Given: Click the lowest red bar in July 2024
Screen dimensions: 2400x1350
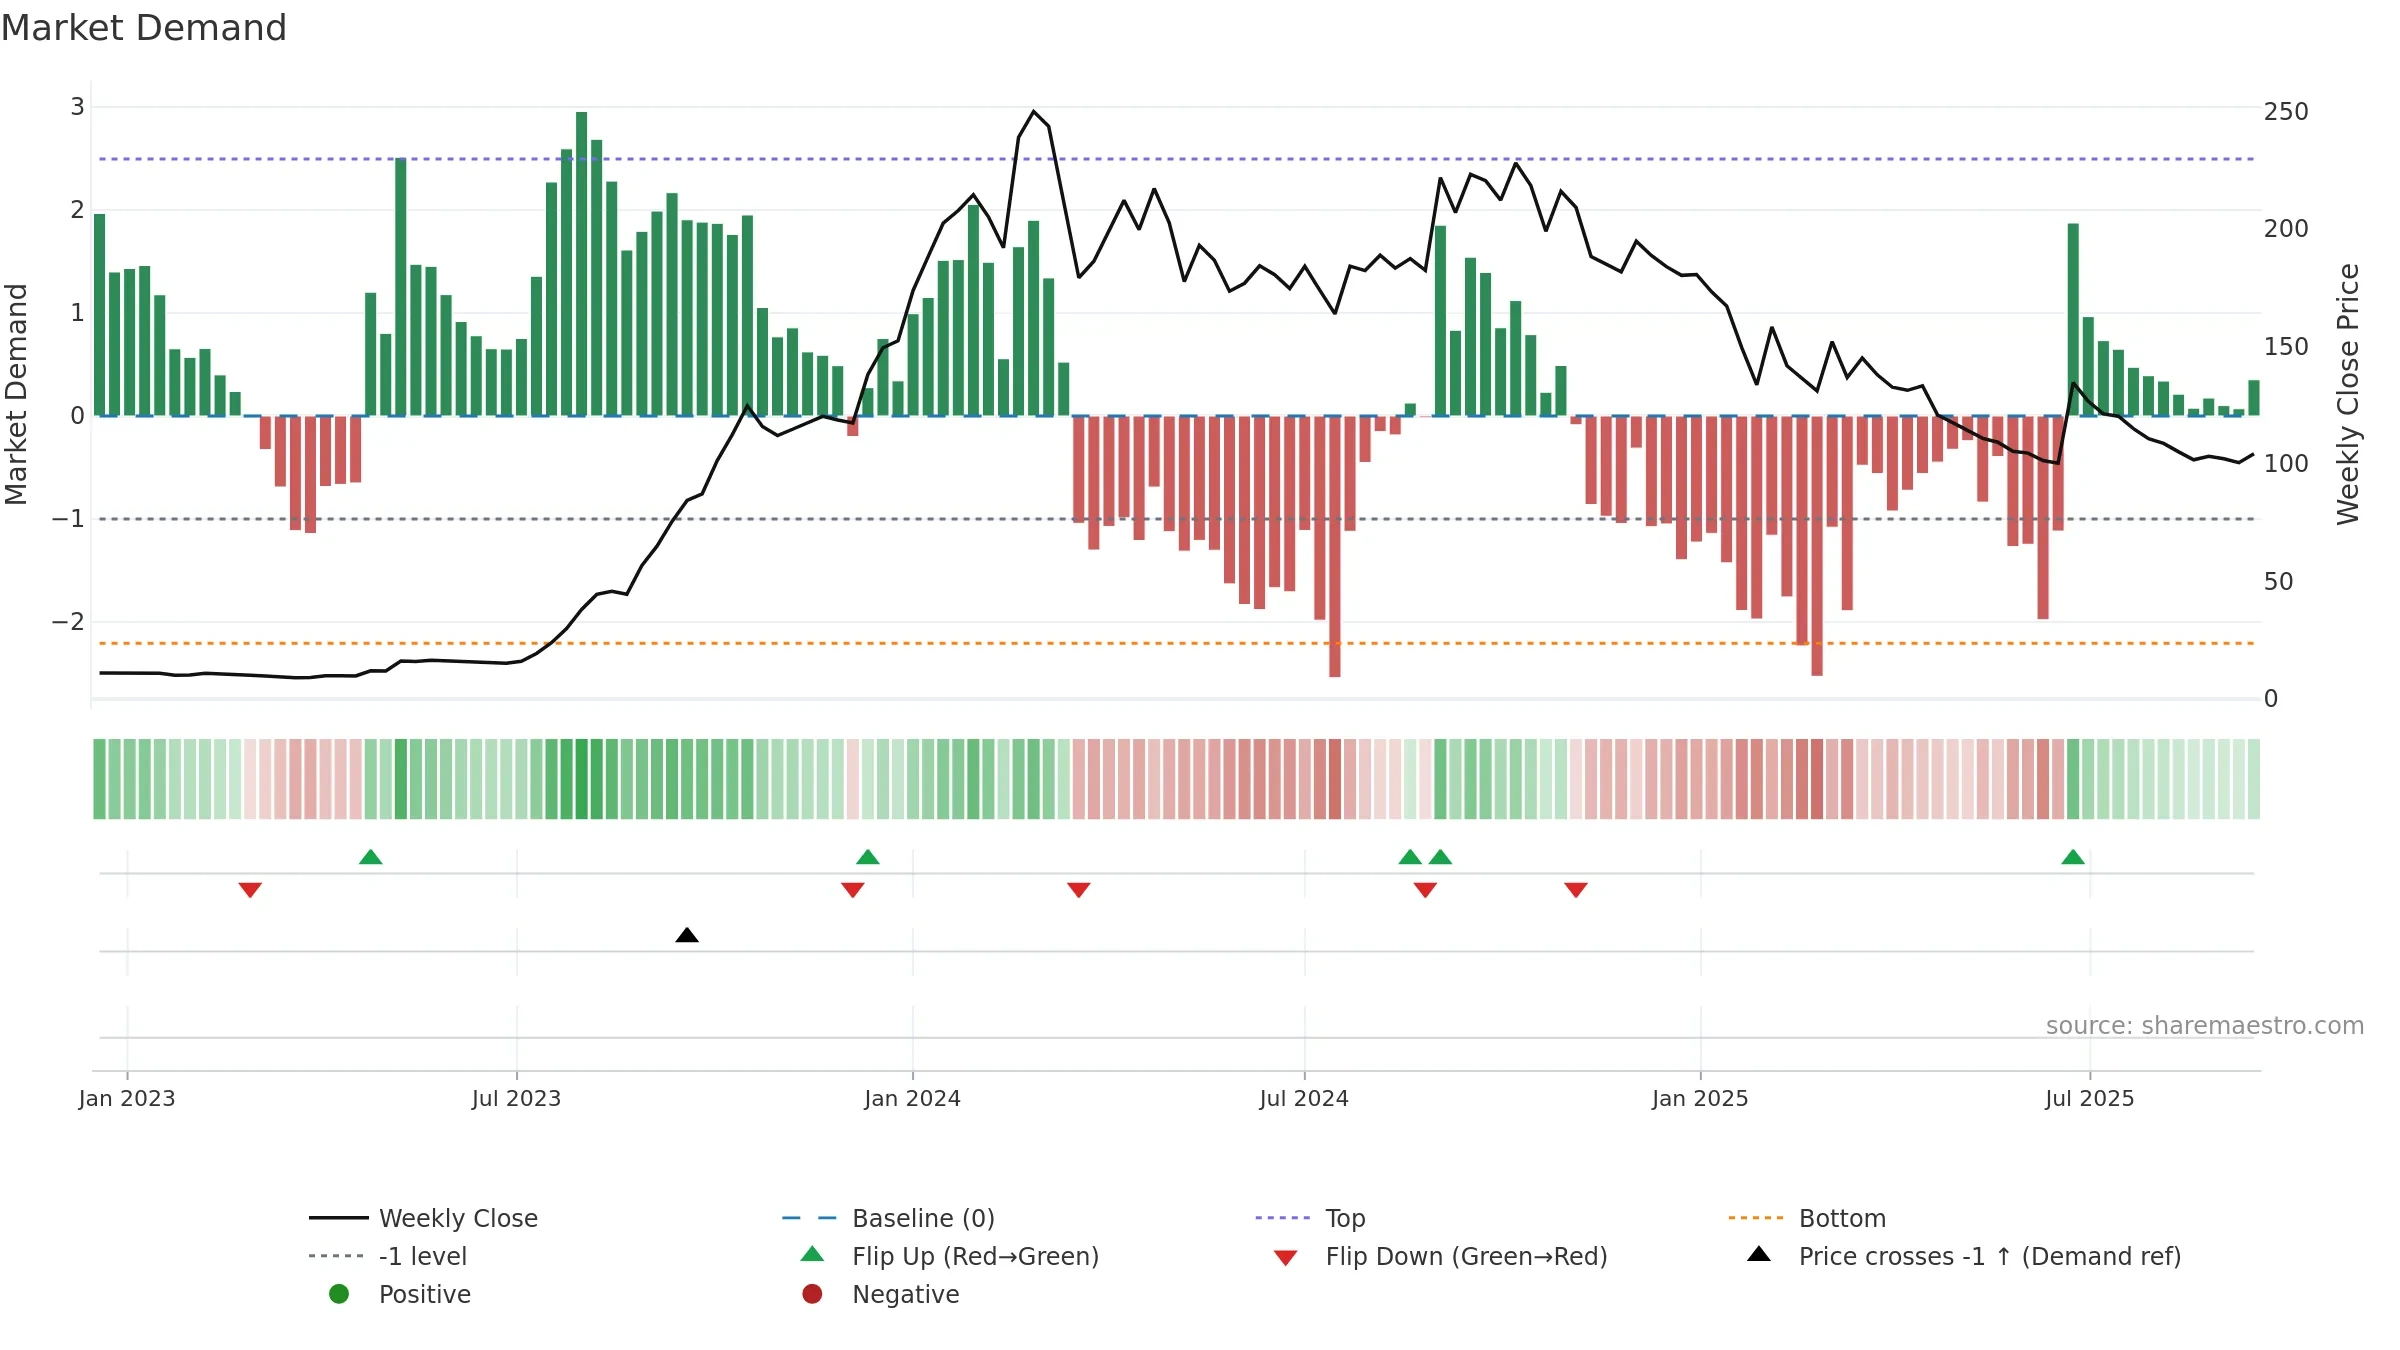Looking at the screenshot, I should [1335, 546].
